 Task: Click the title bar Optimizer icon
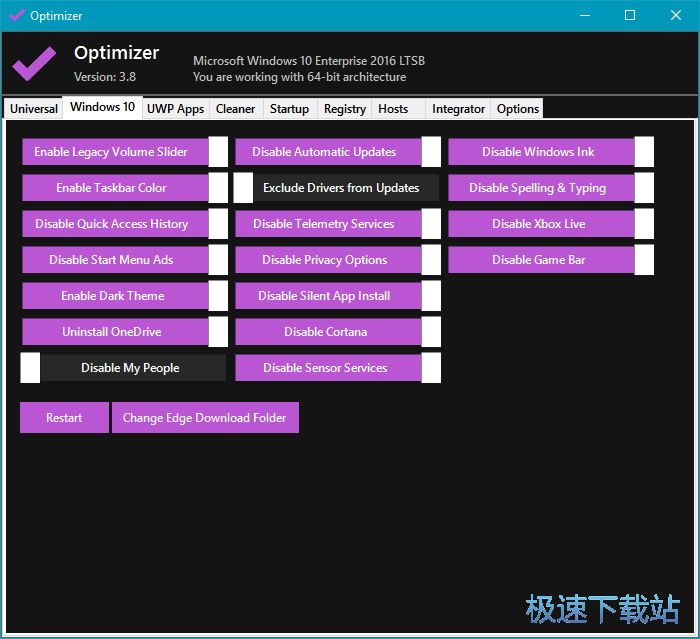(16, 15)
